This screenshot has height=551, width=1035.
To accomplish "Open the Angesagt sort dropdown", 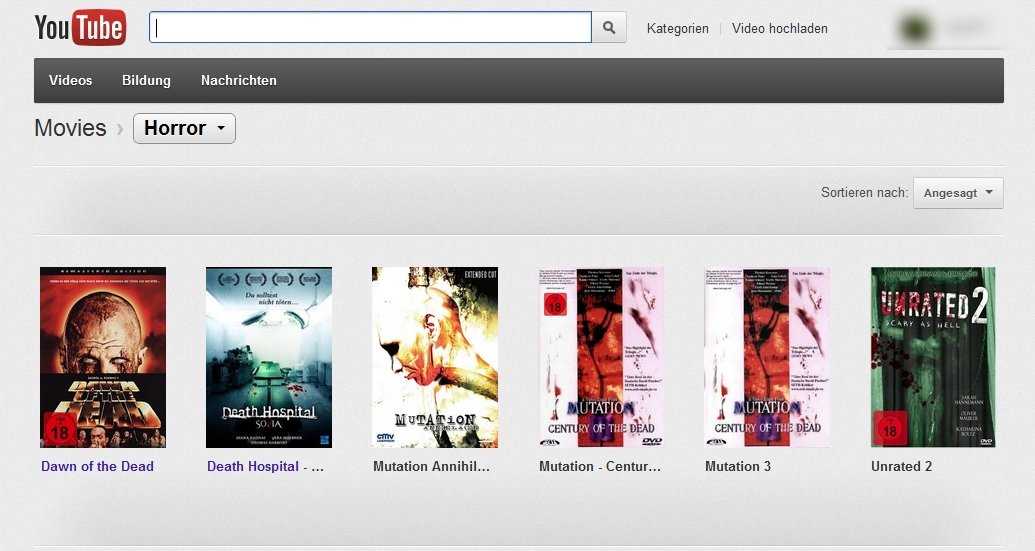I will 958,193.
